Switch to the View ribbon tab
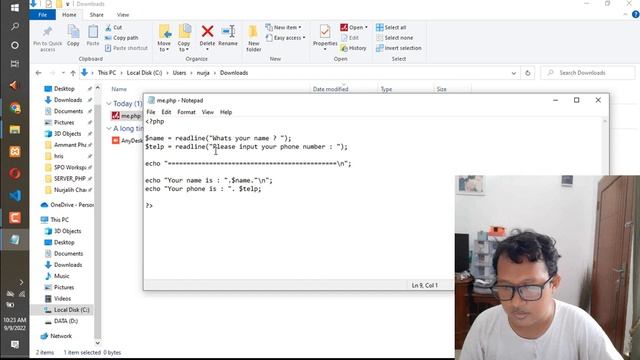Screen dimensions: 640x360 click(122, 15)
